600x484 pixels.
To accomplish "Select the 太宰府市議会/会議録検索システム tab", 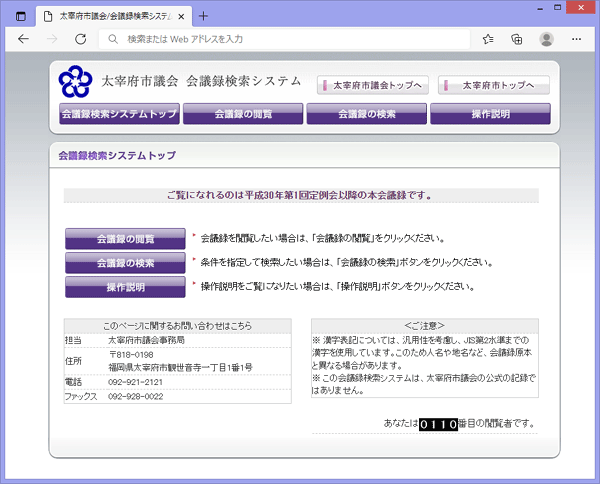I will pyautogui.click(x=114, y=16).
